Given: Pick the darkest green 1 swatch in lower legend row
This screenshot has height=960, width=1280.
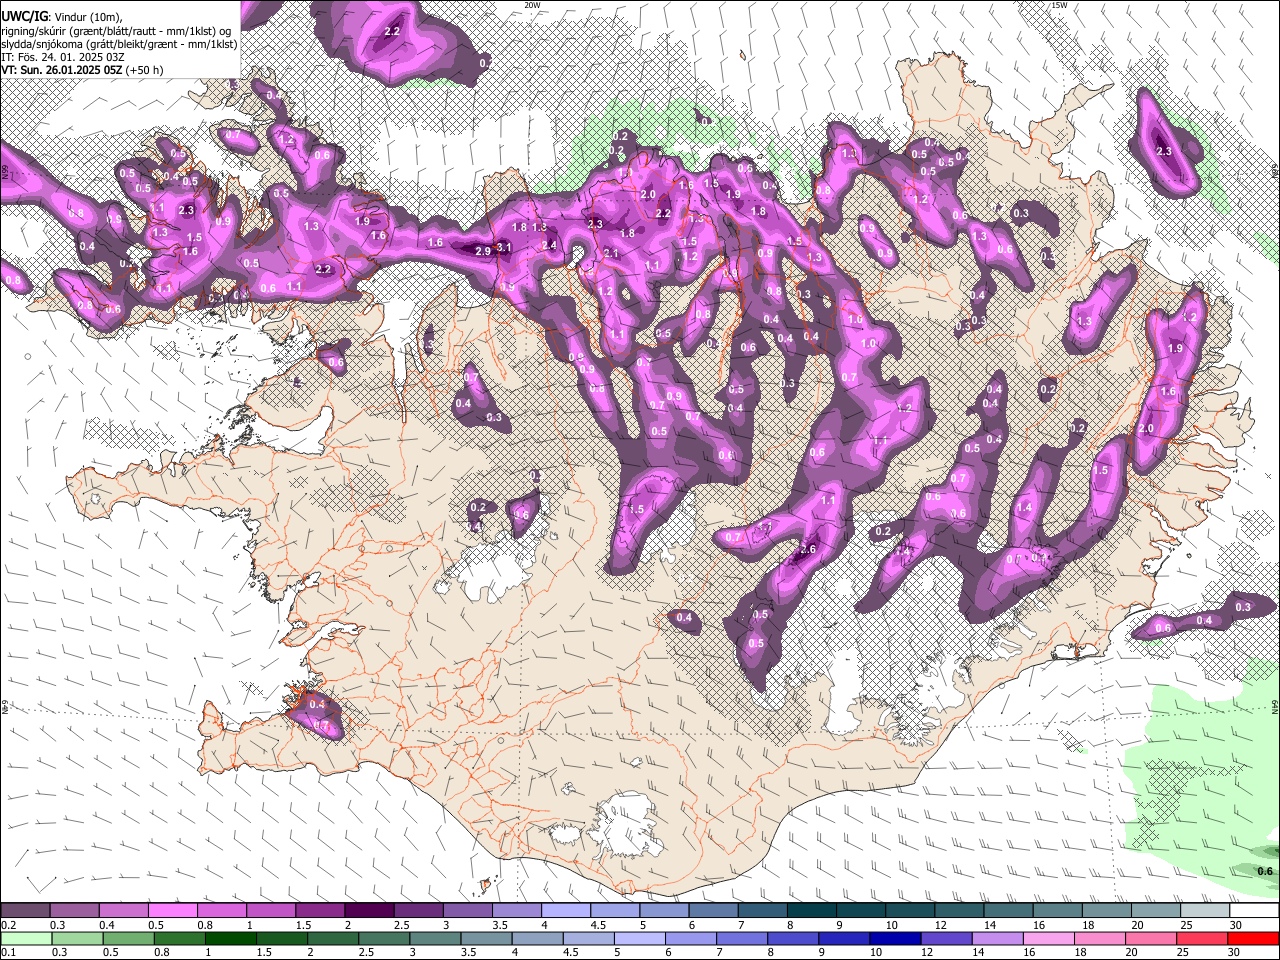Looking at the screenshot, I should tap(231, 939).
